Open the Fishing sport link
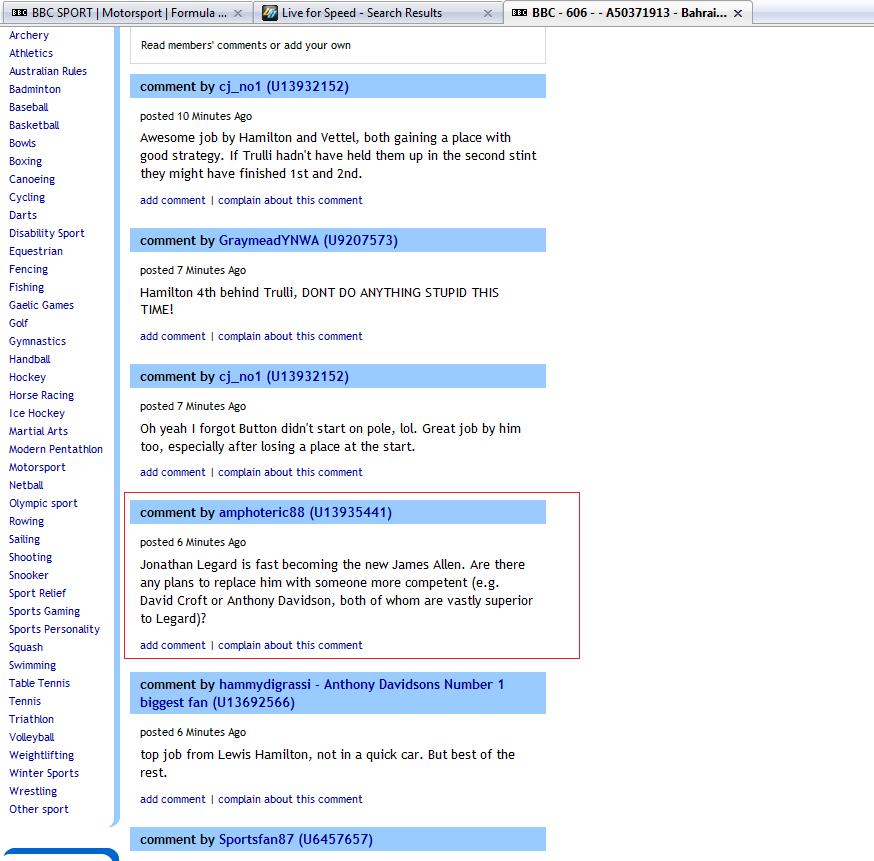This screenshot has height=861, width=874. coord(26,287)
